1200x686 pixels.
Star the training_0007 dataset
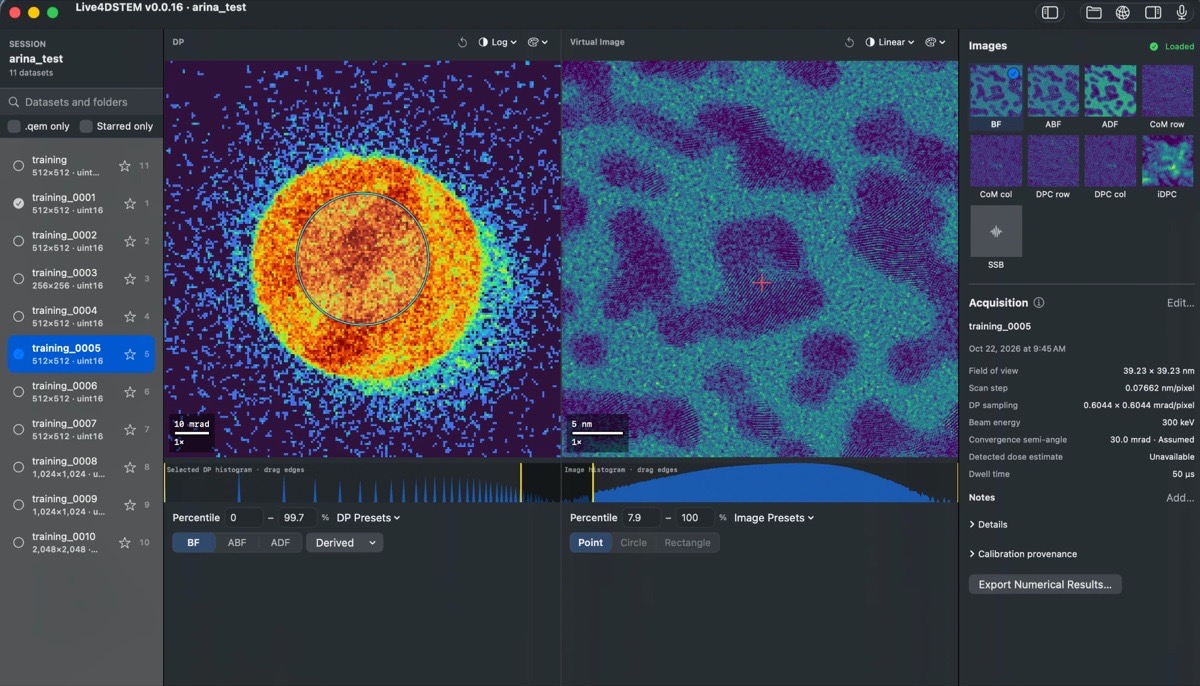pos(130,430)
